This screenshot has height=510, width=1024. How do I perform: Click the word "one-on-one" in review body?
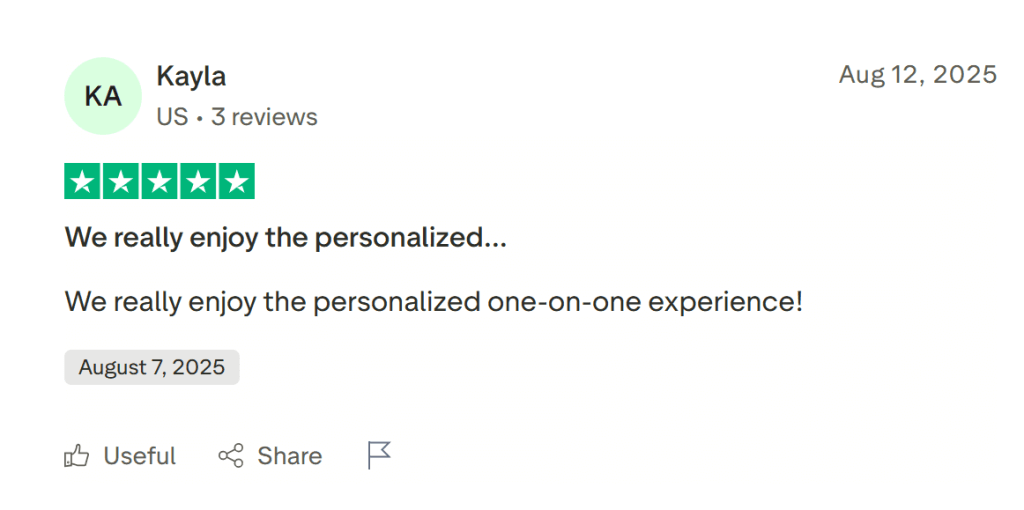(564, 301)
